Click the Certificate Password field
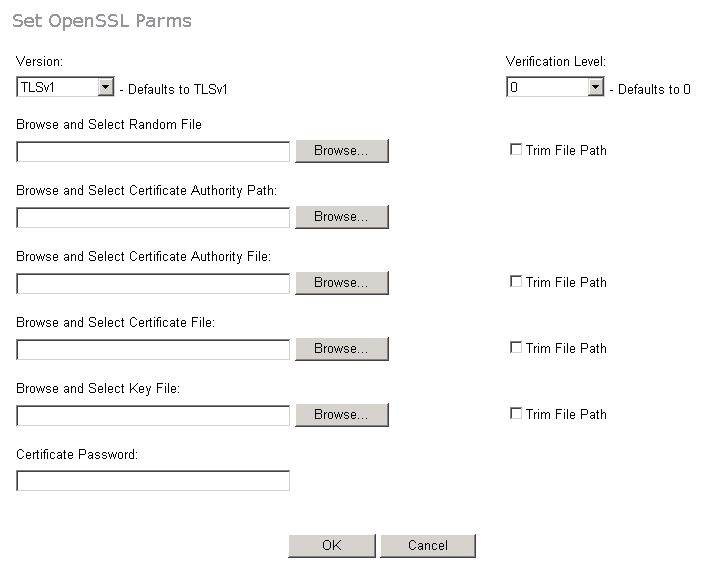 click(x=153, y=482)
